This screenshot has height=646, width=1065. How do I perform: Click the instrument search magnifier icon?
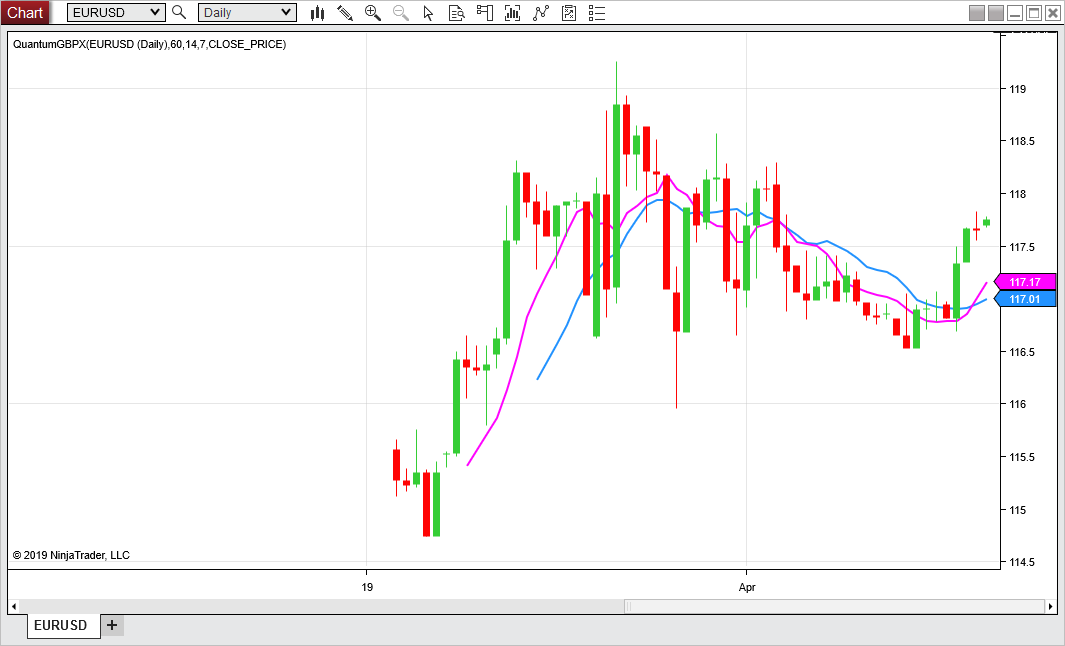179,12
